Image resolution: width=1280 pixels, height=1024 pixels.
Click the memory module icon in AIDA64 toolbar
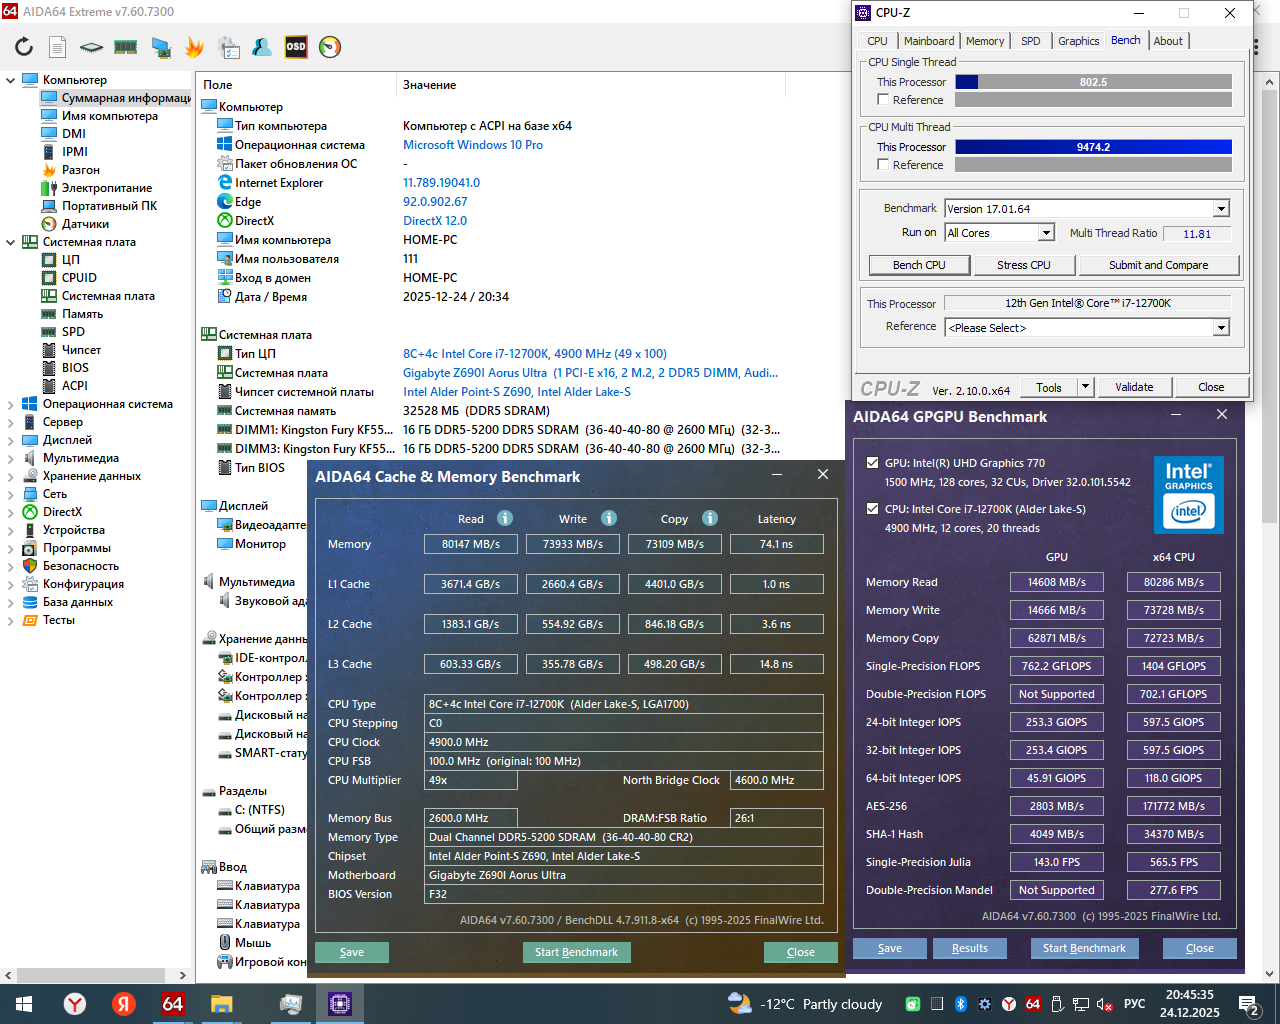[x=126, y=47]
